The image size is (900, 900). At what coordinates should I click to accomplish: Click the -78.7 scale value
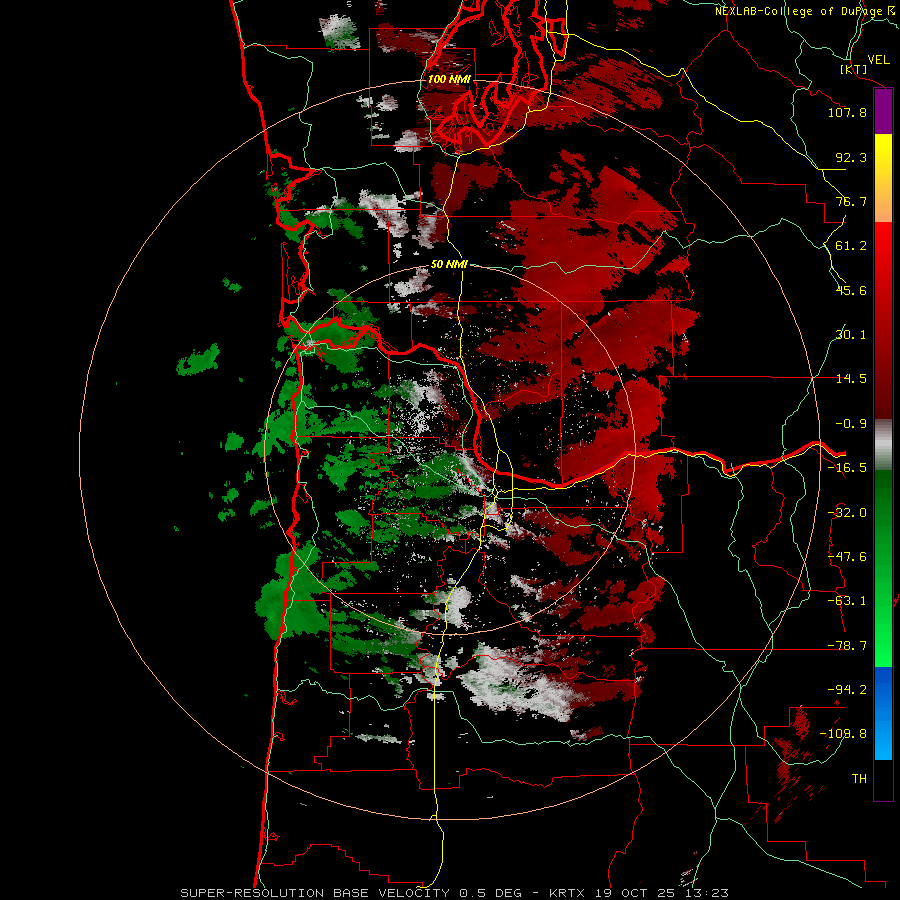point(847,646)
